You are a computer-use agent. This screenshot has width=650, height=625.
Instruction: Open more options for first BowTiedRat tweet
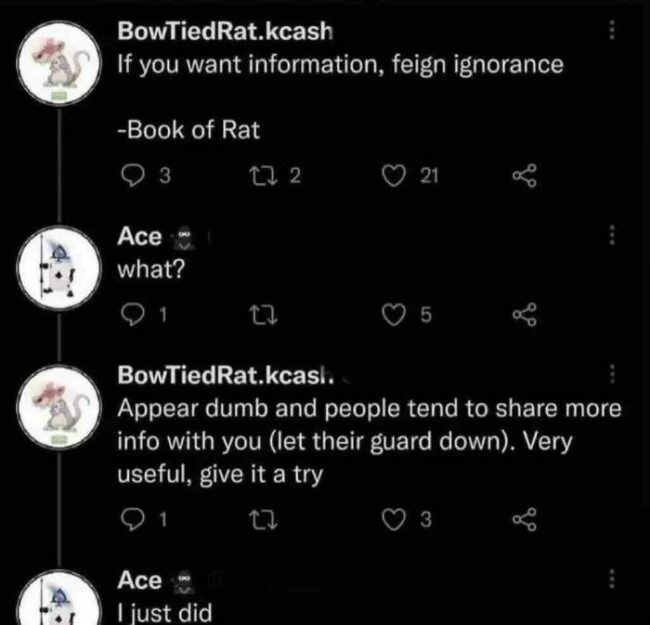(x=612, y=32)
